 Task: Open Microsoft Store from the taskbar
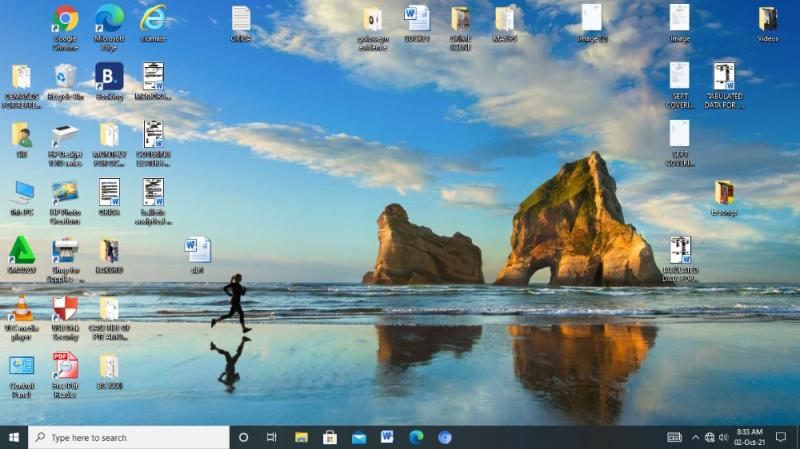[x=330, y=437]
